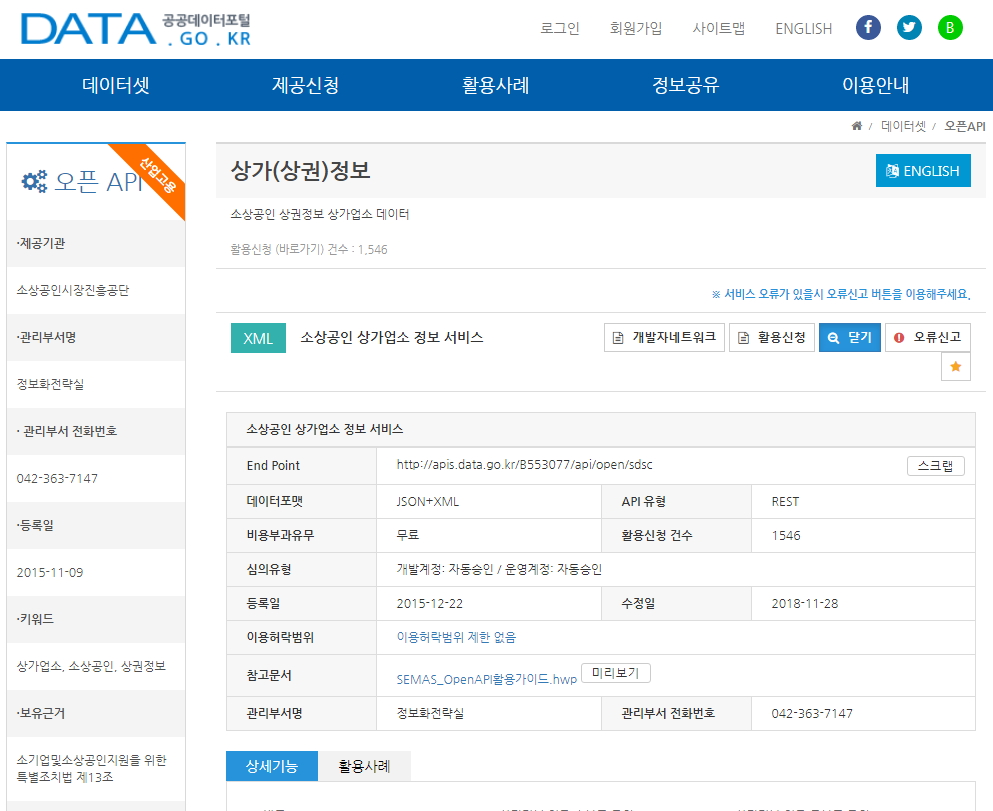
Task: Click 데이터셋 in the breadcrumb
Action: point(903,126)
